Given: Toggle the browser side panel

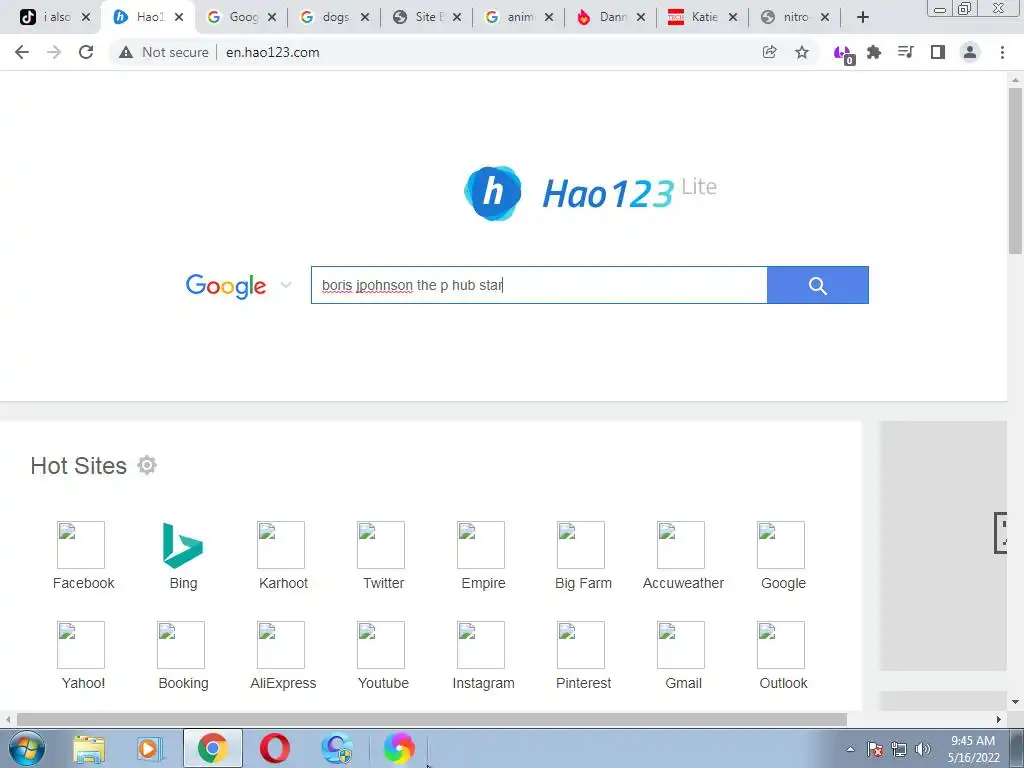Looking at the screenshot, I should (x=938, y=52).
